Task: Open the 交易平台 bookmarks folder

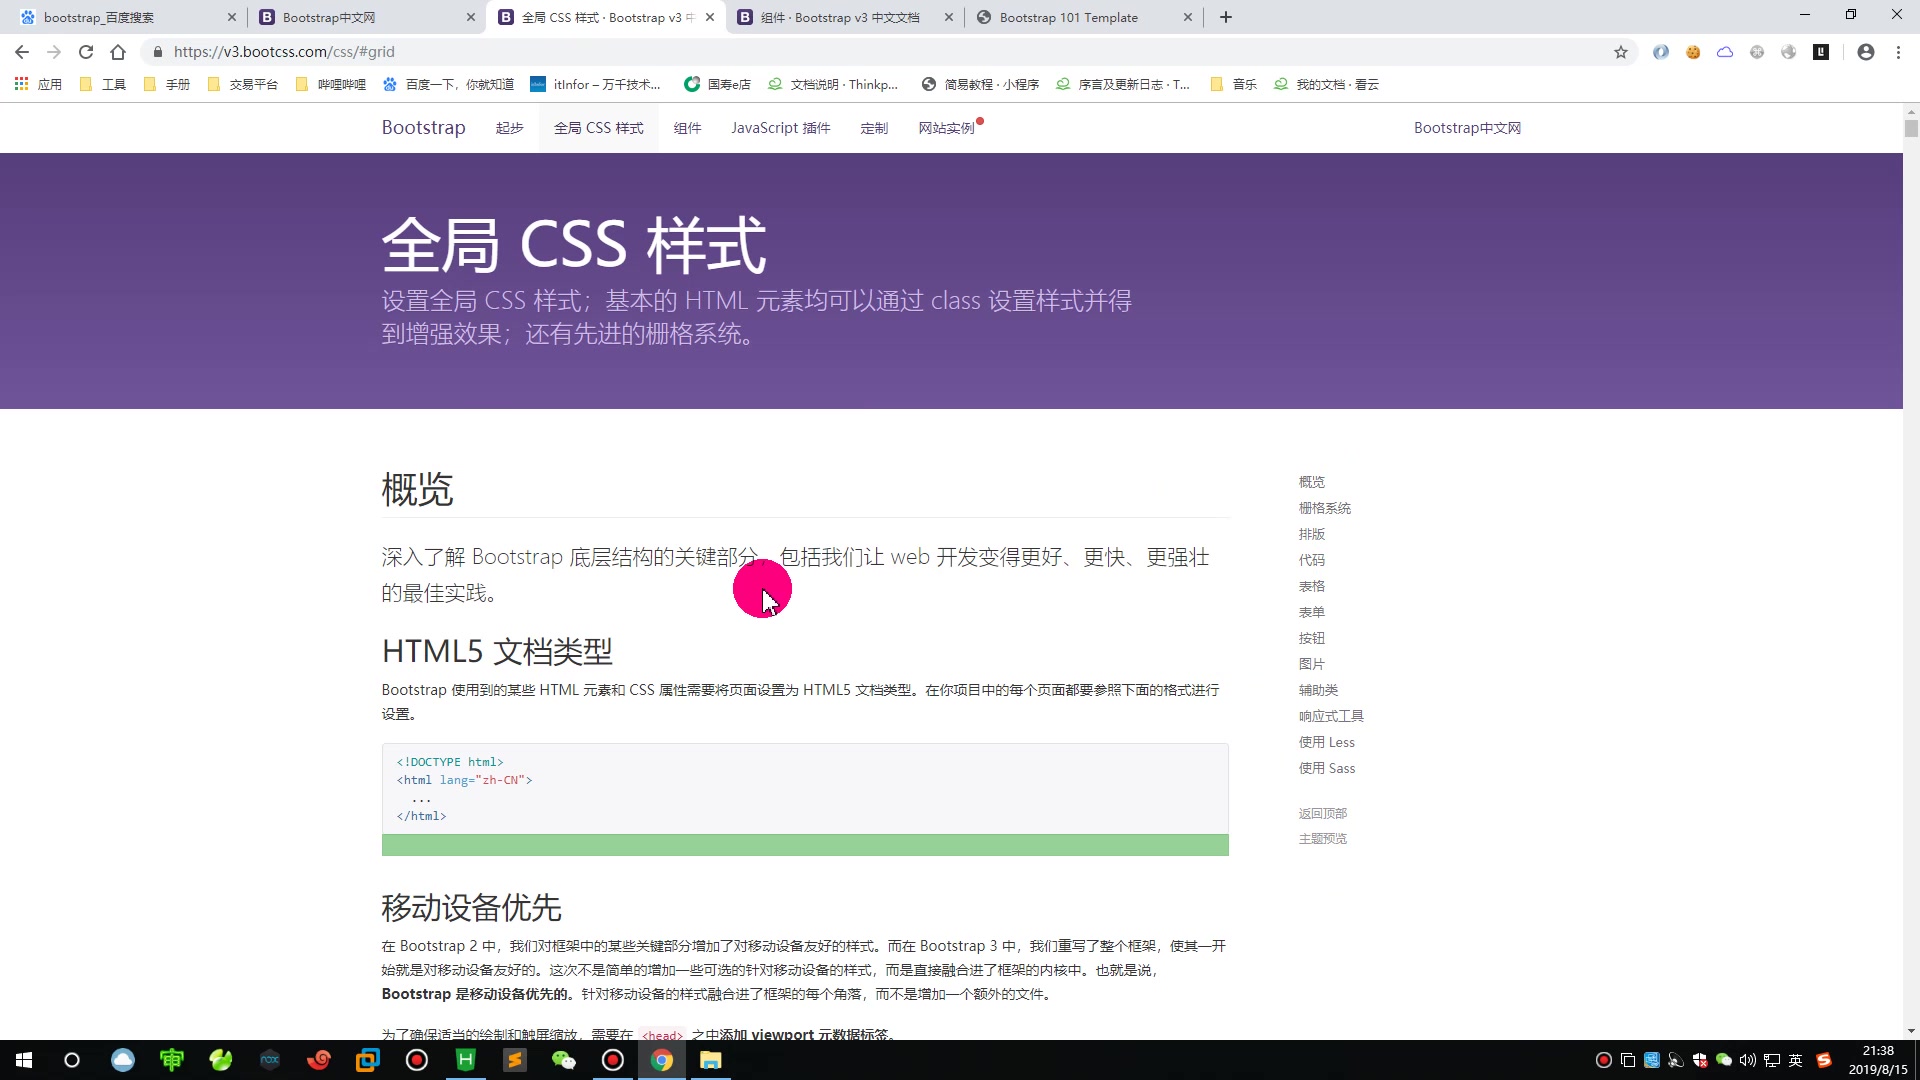Action: point(242,84)
